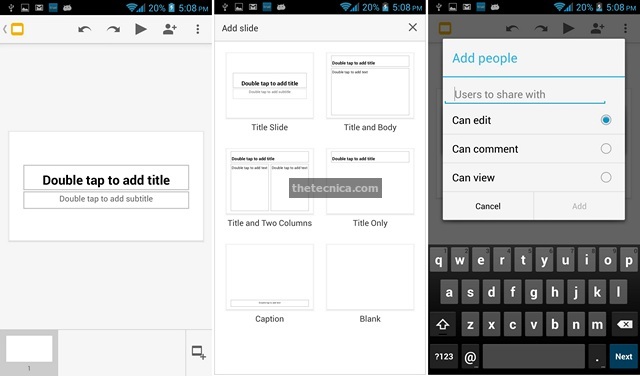Tap the 'Double tap to add subtitle' box in the left screen editor
This screenshot has height=376, width=640.
click(106, 200)
